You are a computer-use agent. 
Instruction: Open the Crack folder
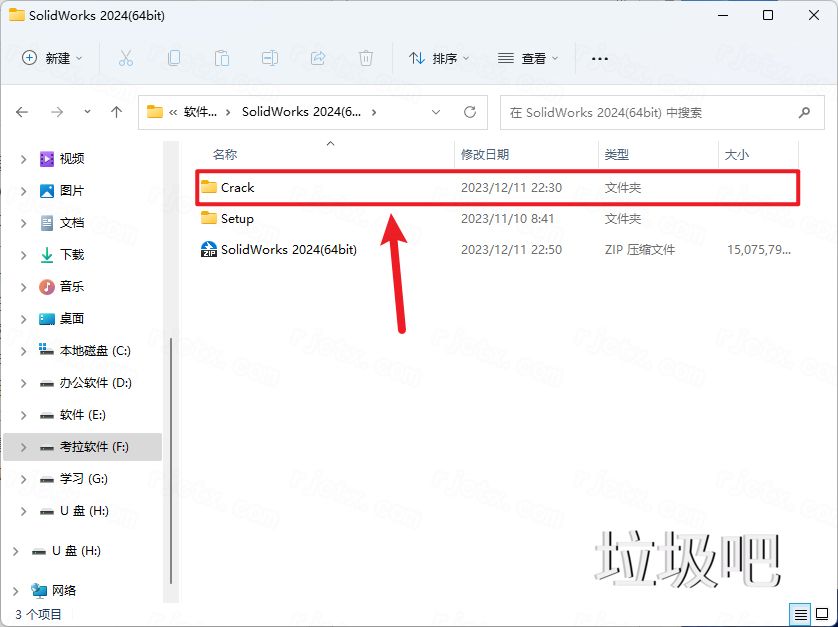coord(240,187)
